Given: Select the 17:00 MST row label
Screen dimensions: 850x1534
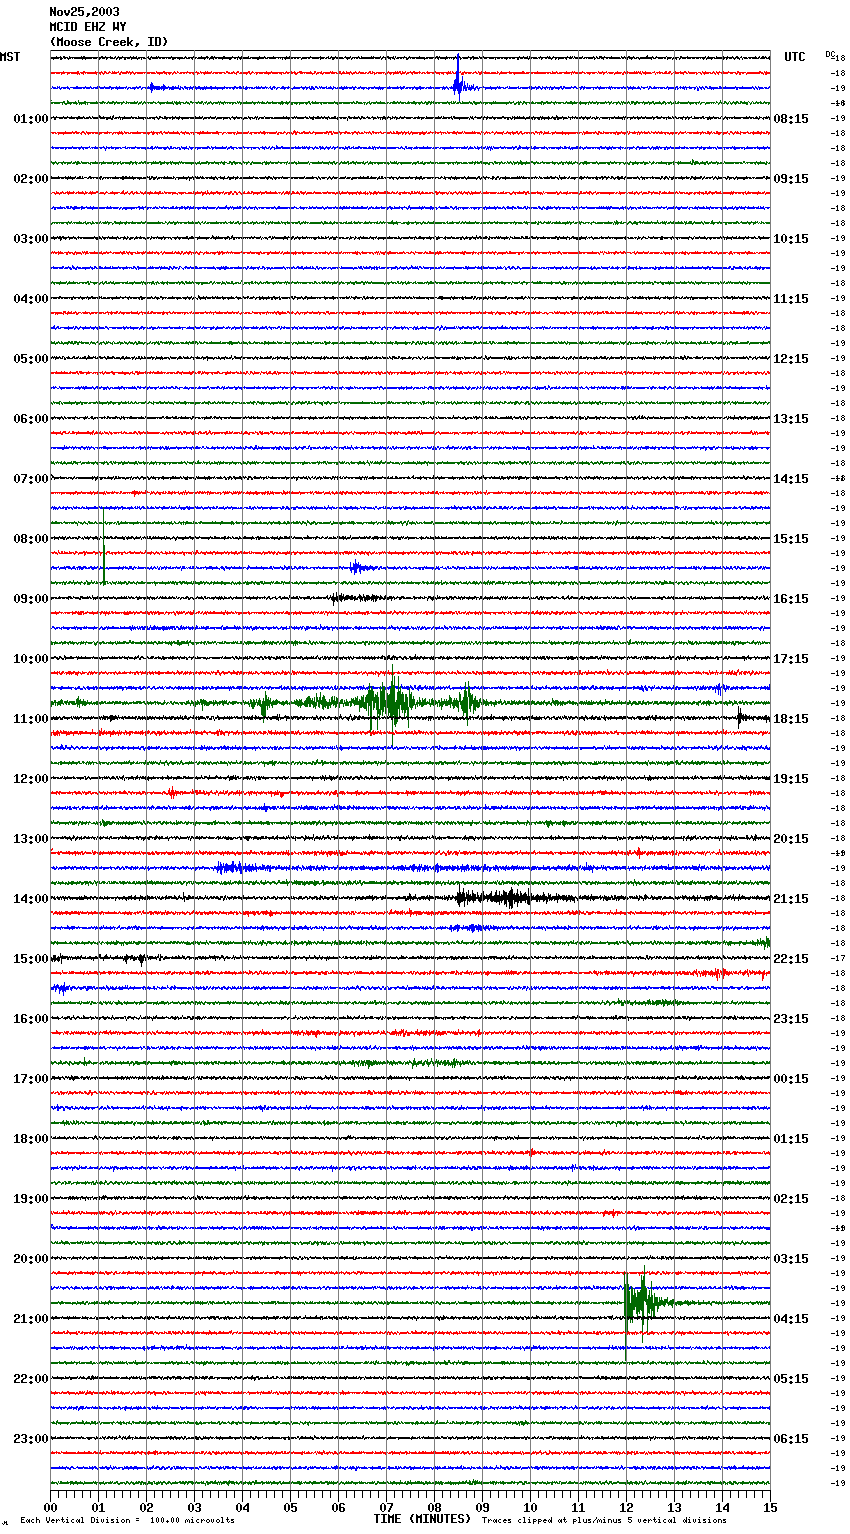Looking at the screenshot, I should 31,1079.
